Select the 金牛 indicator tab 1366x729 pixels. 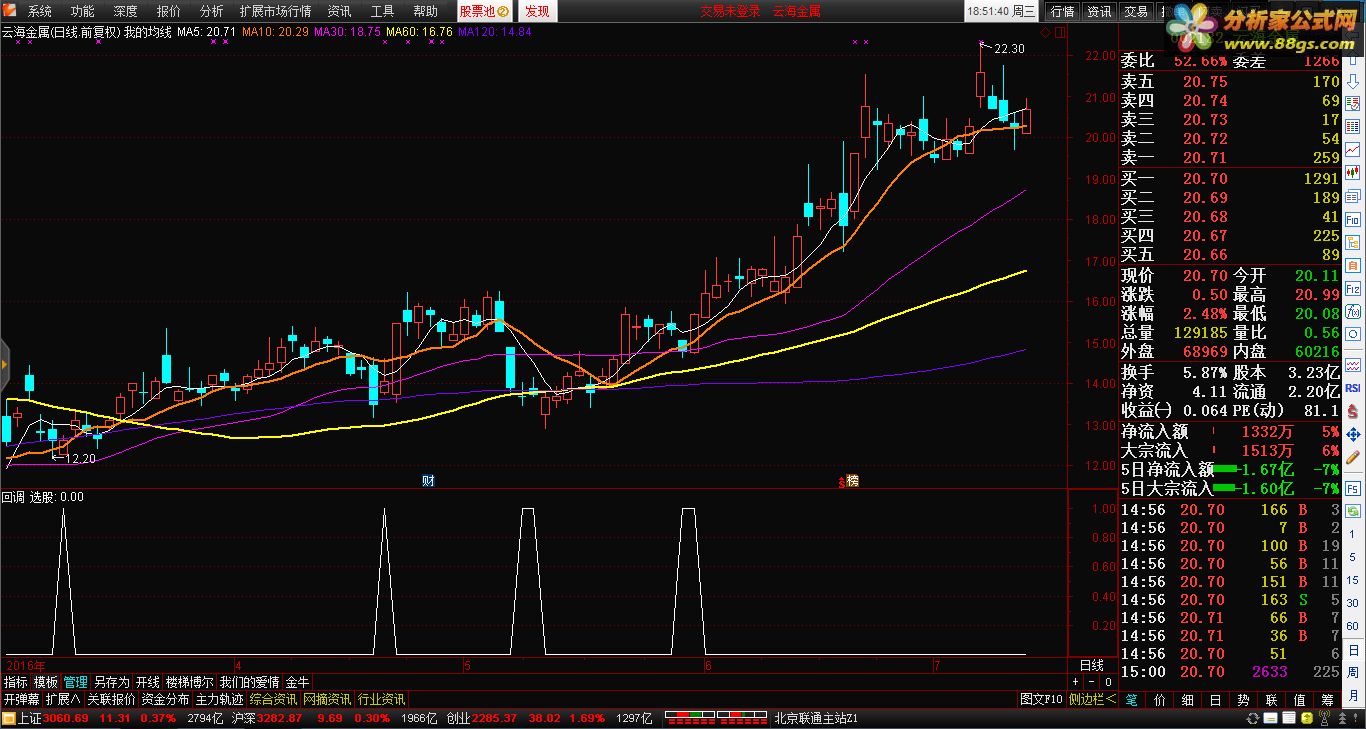pos(297,682)
